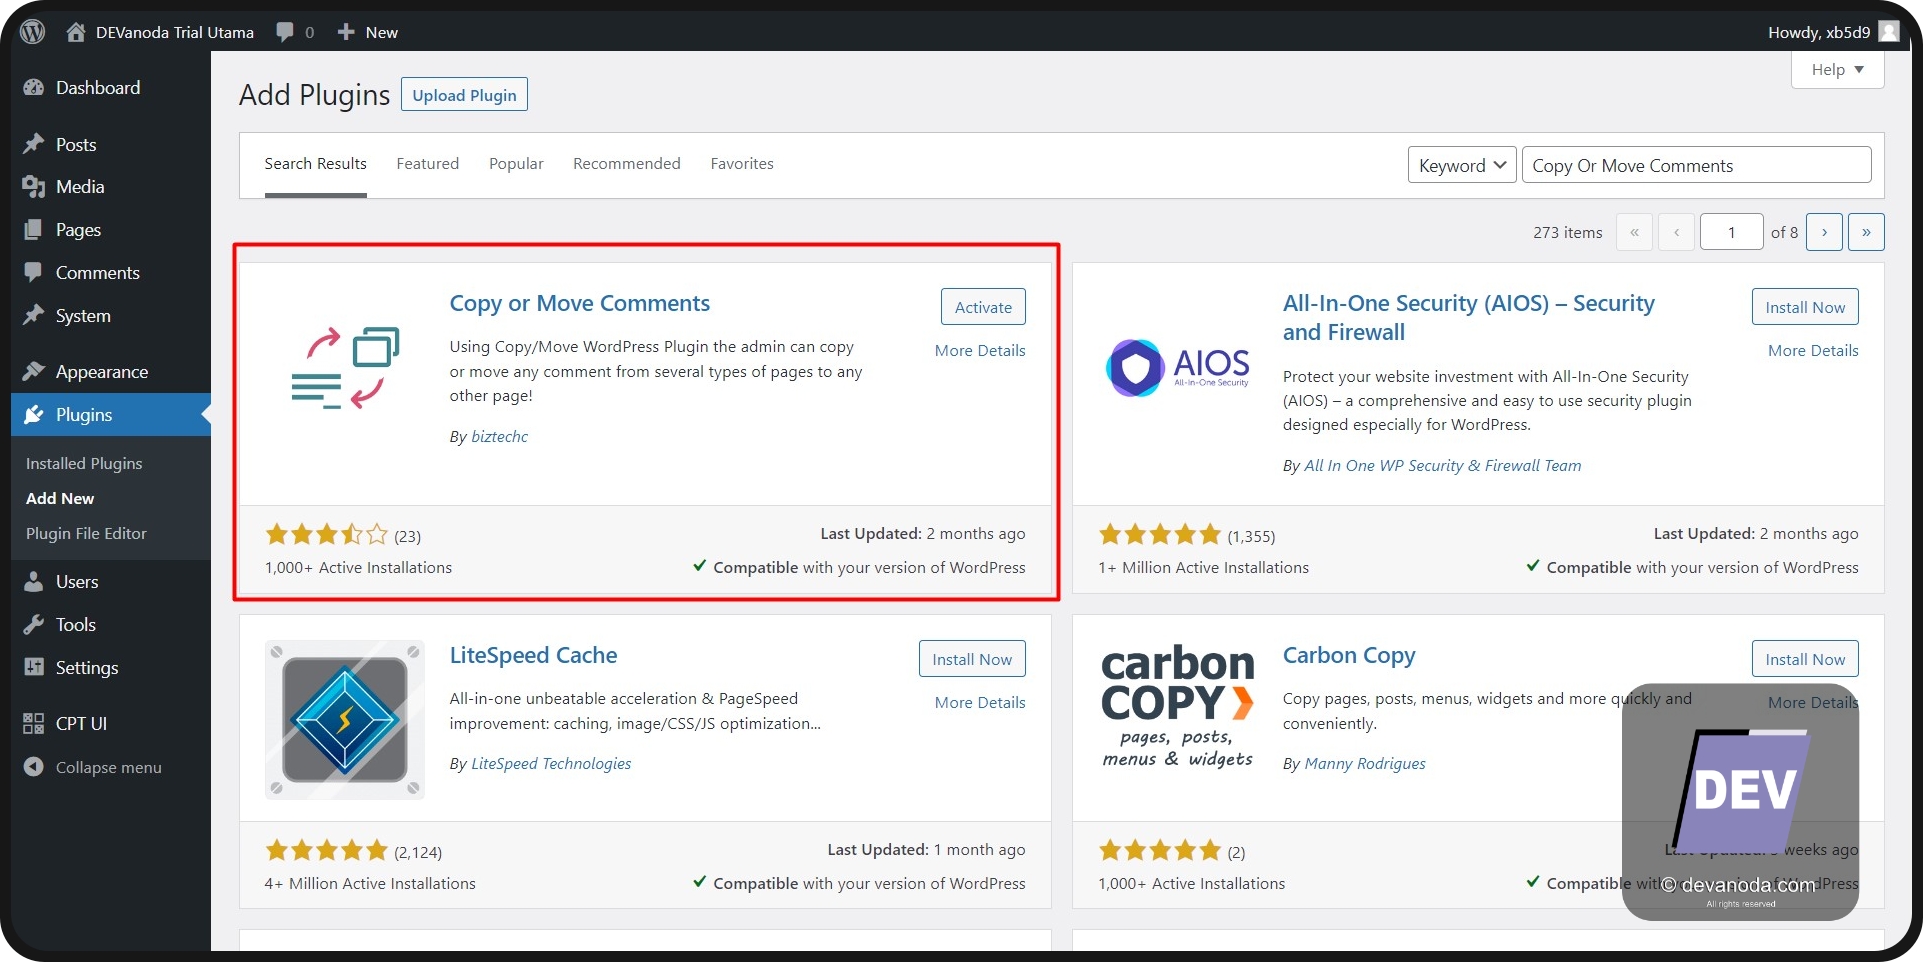Install Carbon Copy plugin now
Image resolution: width=1923 pixels, height=962 pixels.
point(1805,659)
